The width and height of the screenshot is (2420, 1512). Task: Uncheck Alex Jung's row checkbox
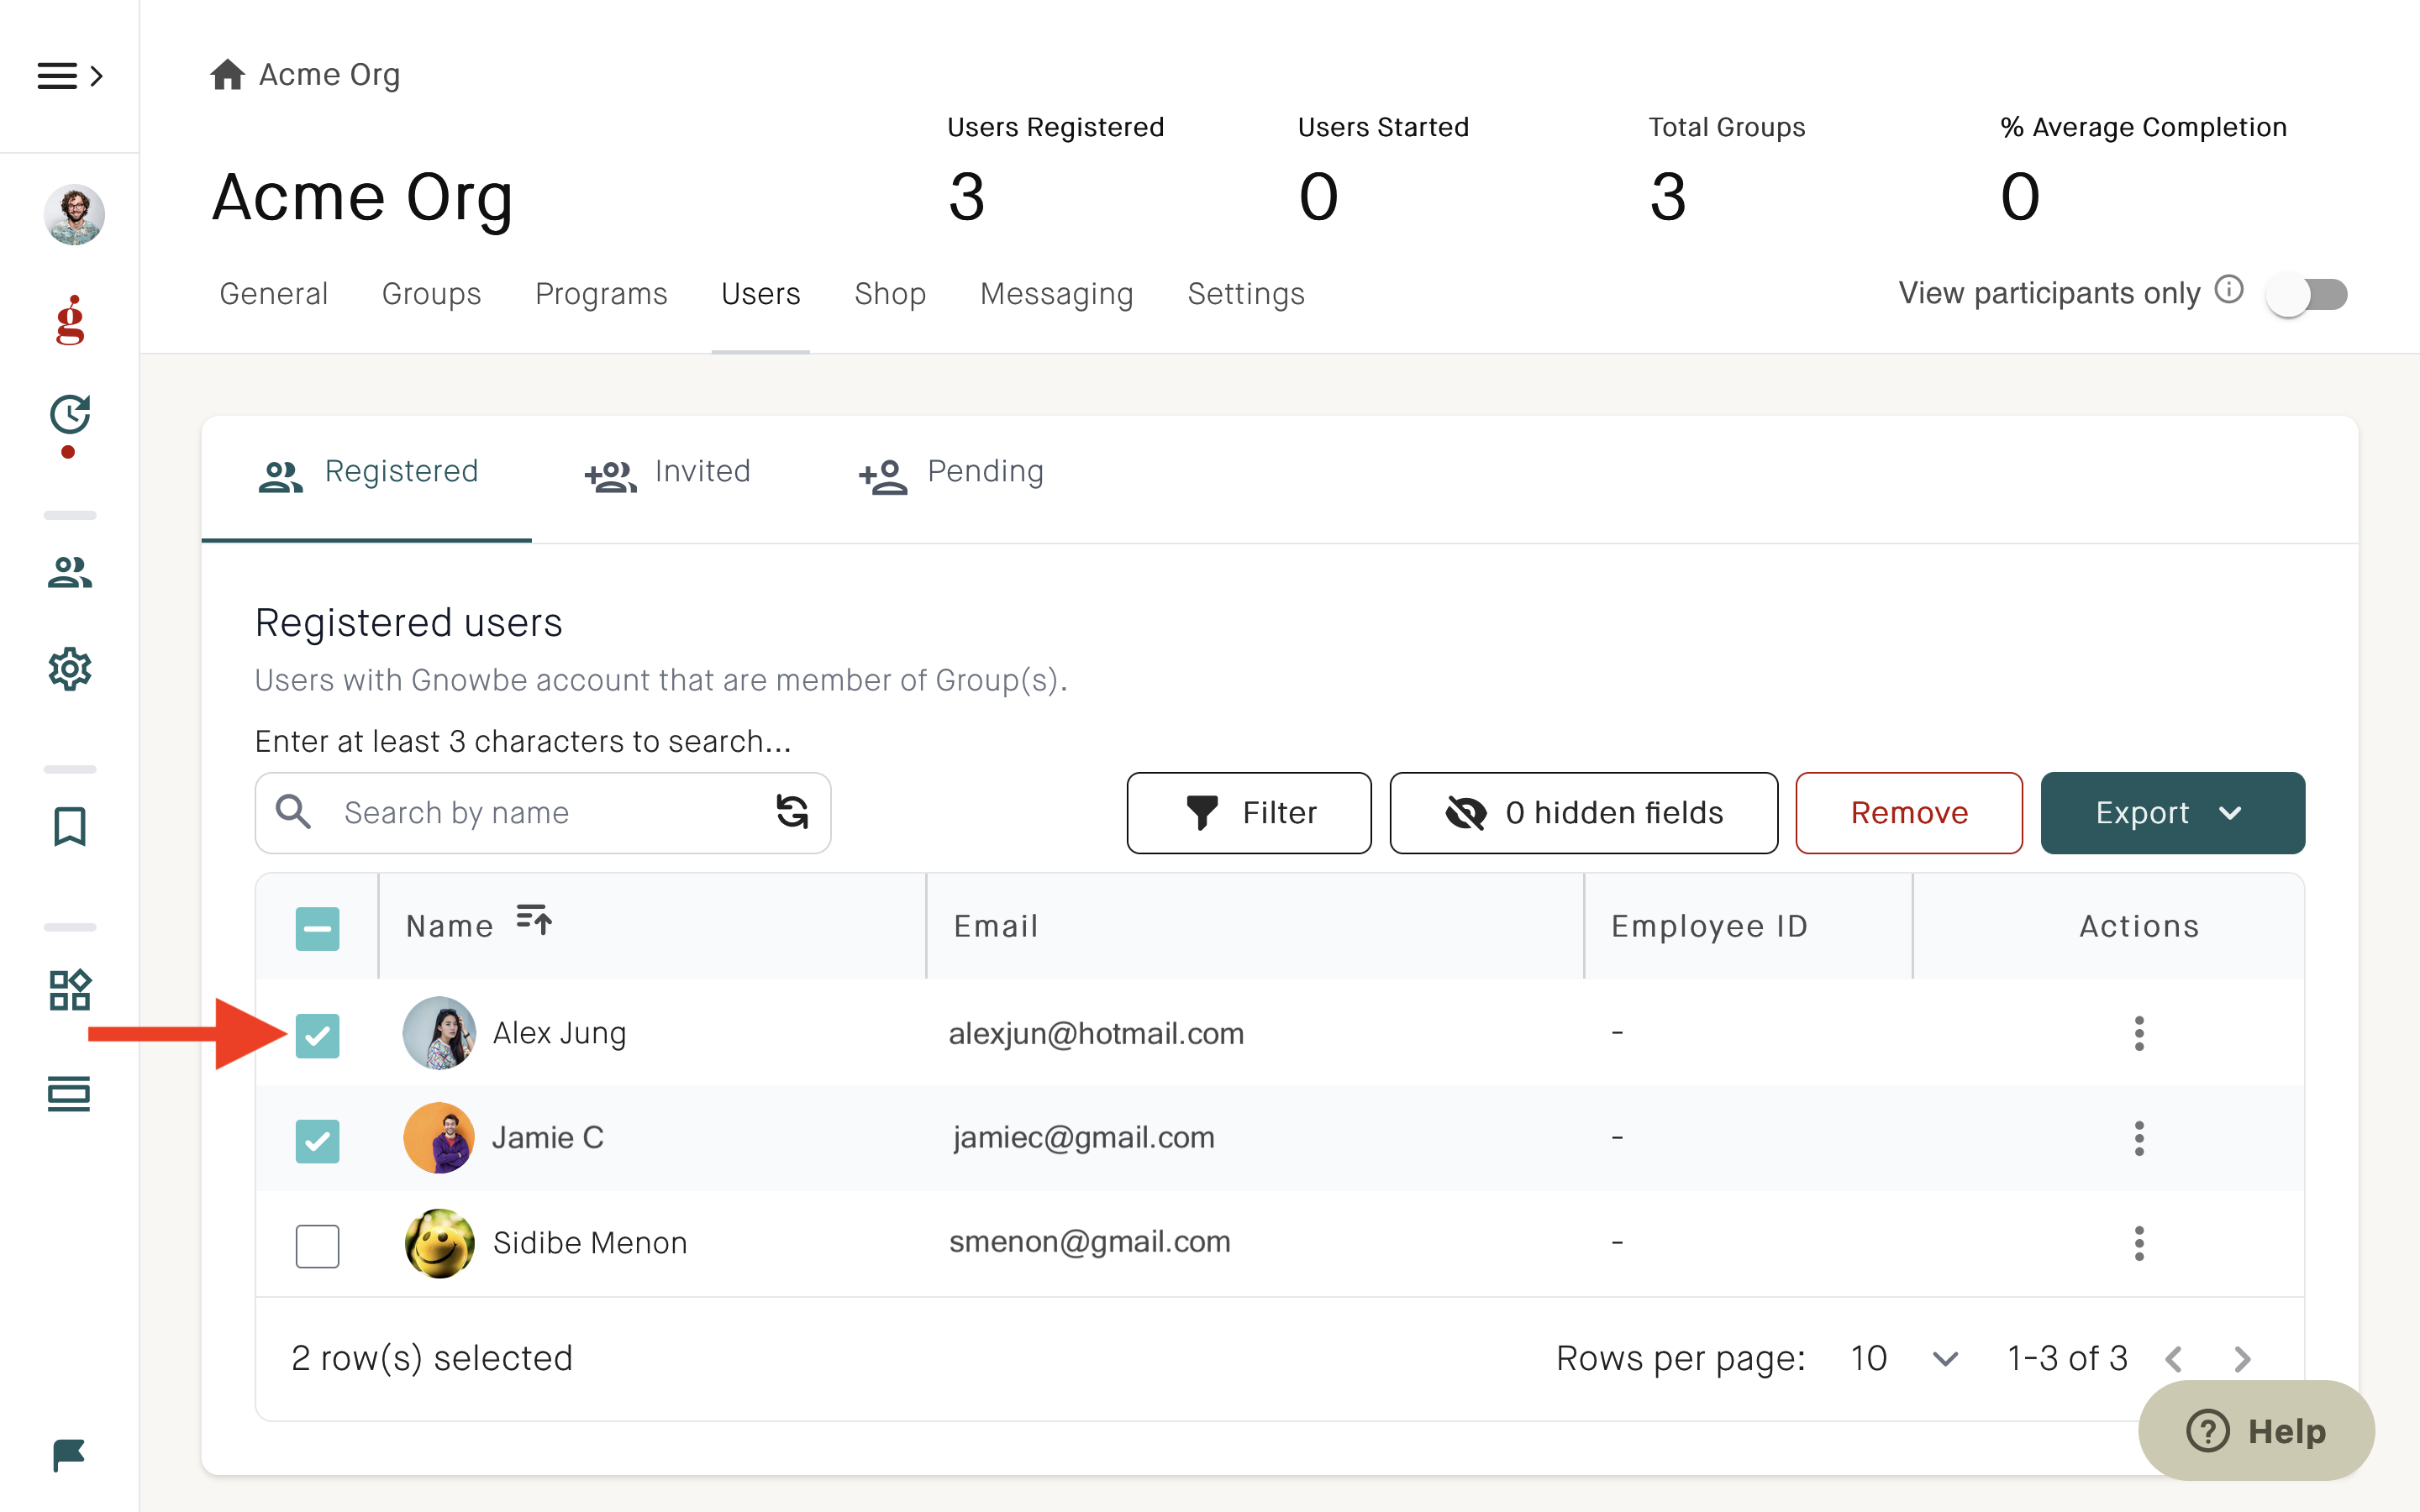click(317, 1035)
